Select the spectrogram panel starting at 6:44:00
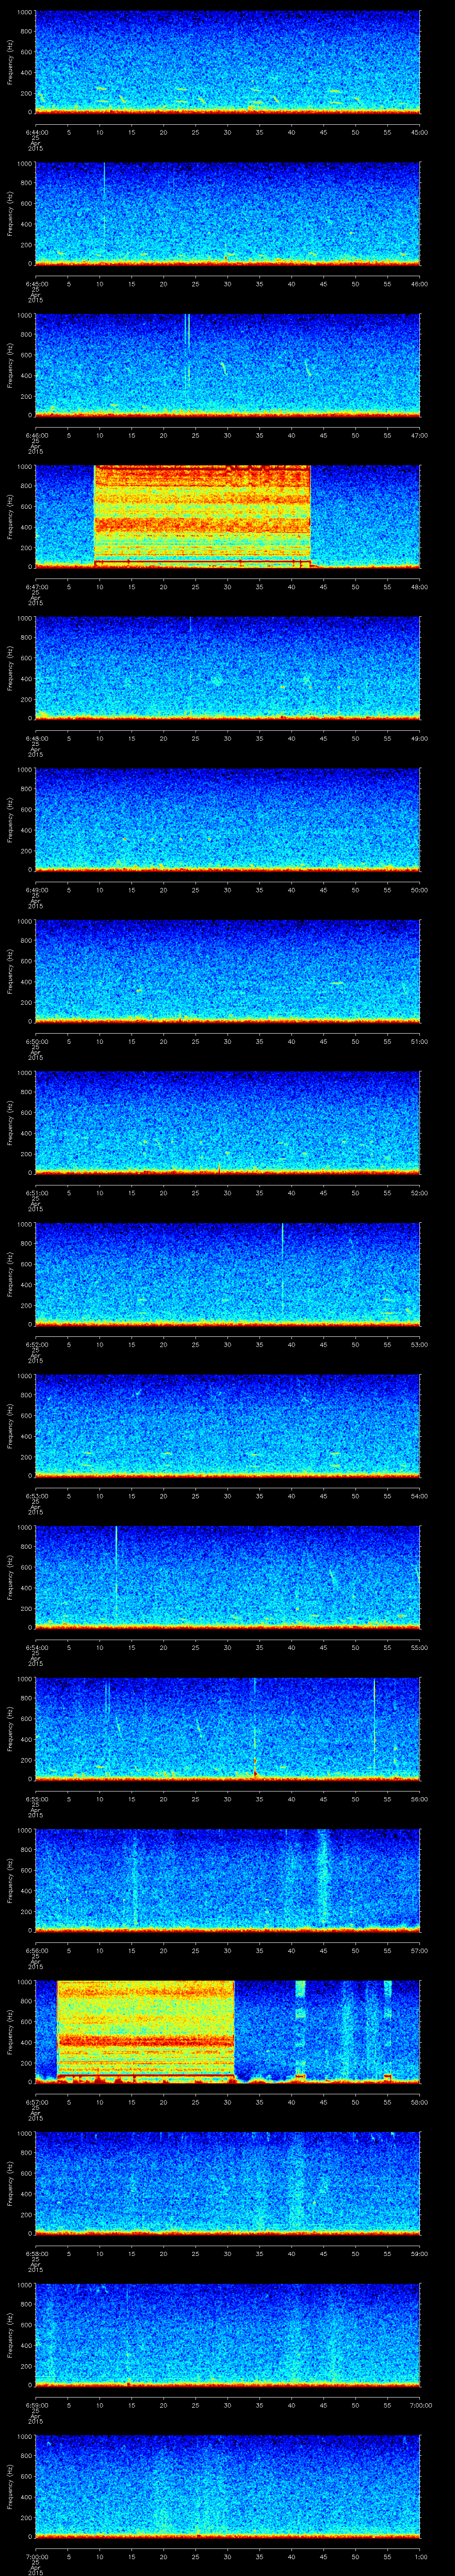455x2576 pixels. [227, 62]
